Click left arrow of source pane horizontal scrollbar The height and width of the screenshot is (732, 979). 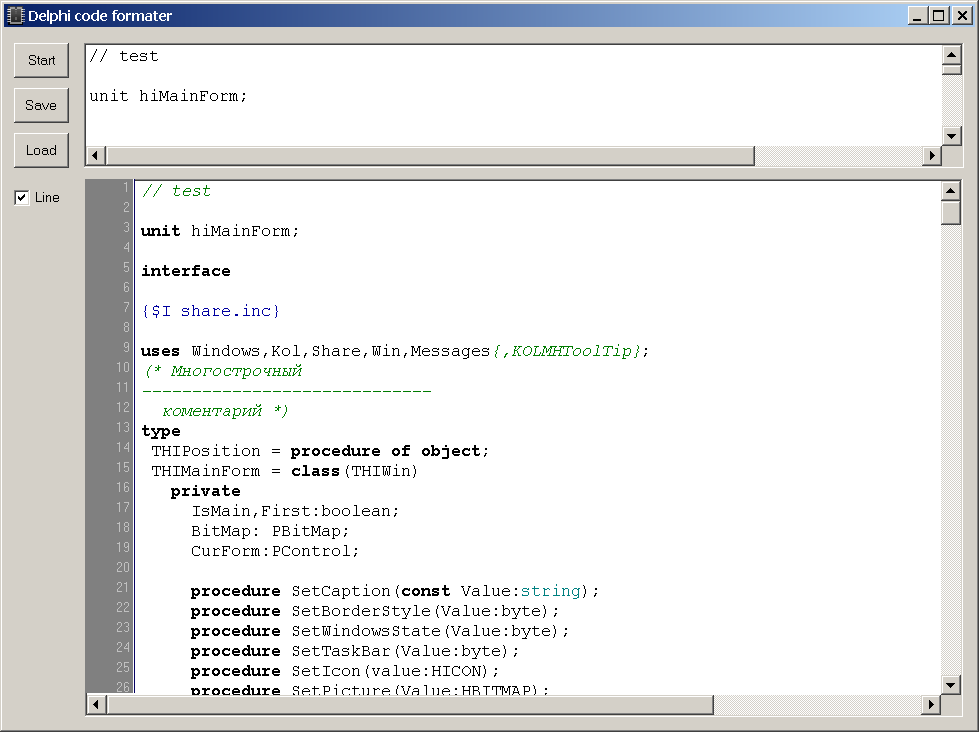tap(96, 156)
